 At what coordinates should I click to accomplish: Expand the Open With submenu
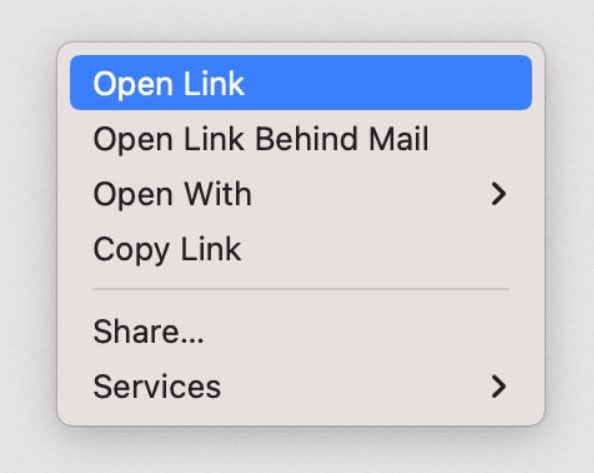(x=301, y=194)
